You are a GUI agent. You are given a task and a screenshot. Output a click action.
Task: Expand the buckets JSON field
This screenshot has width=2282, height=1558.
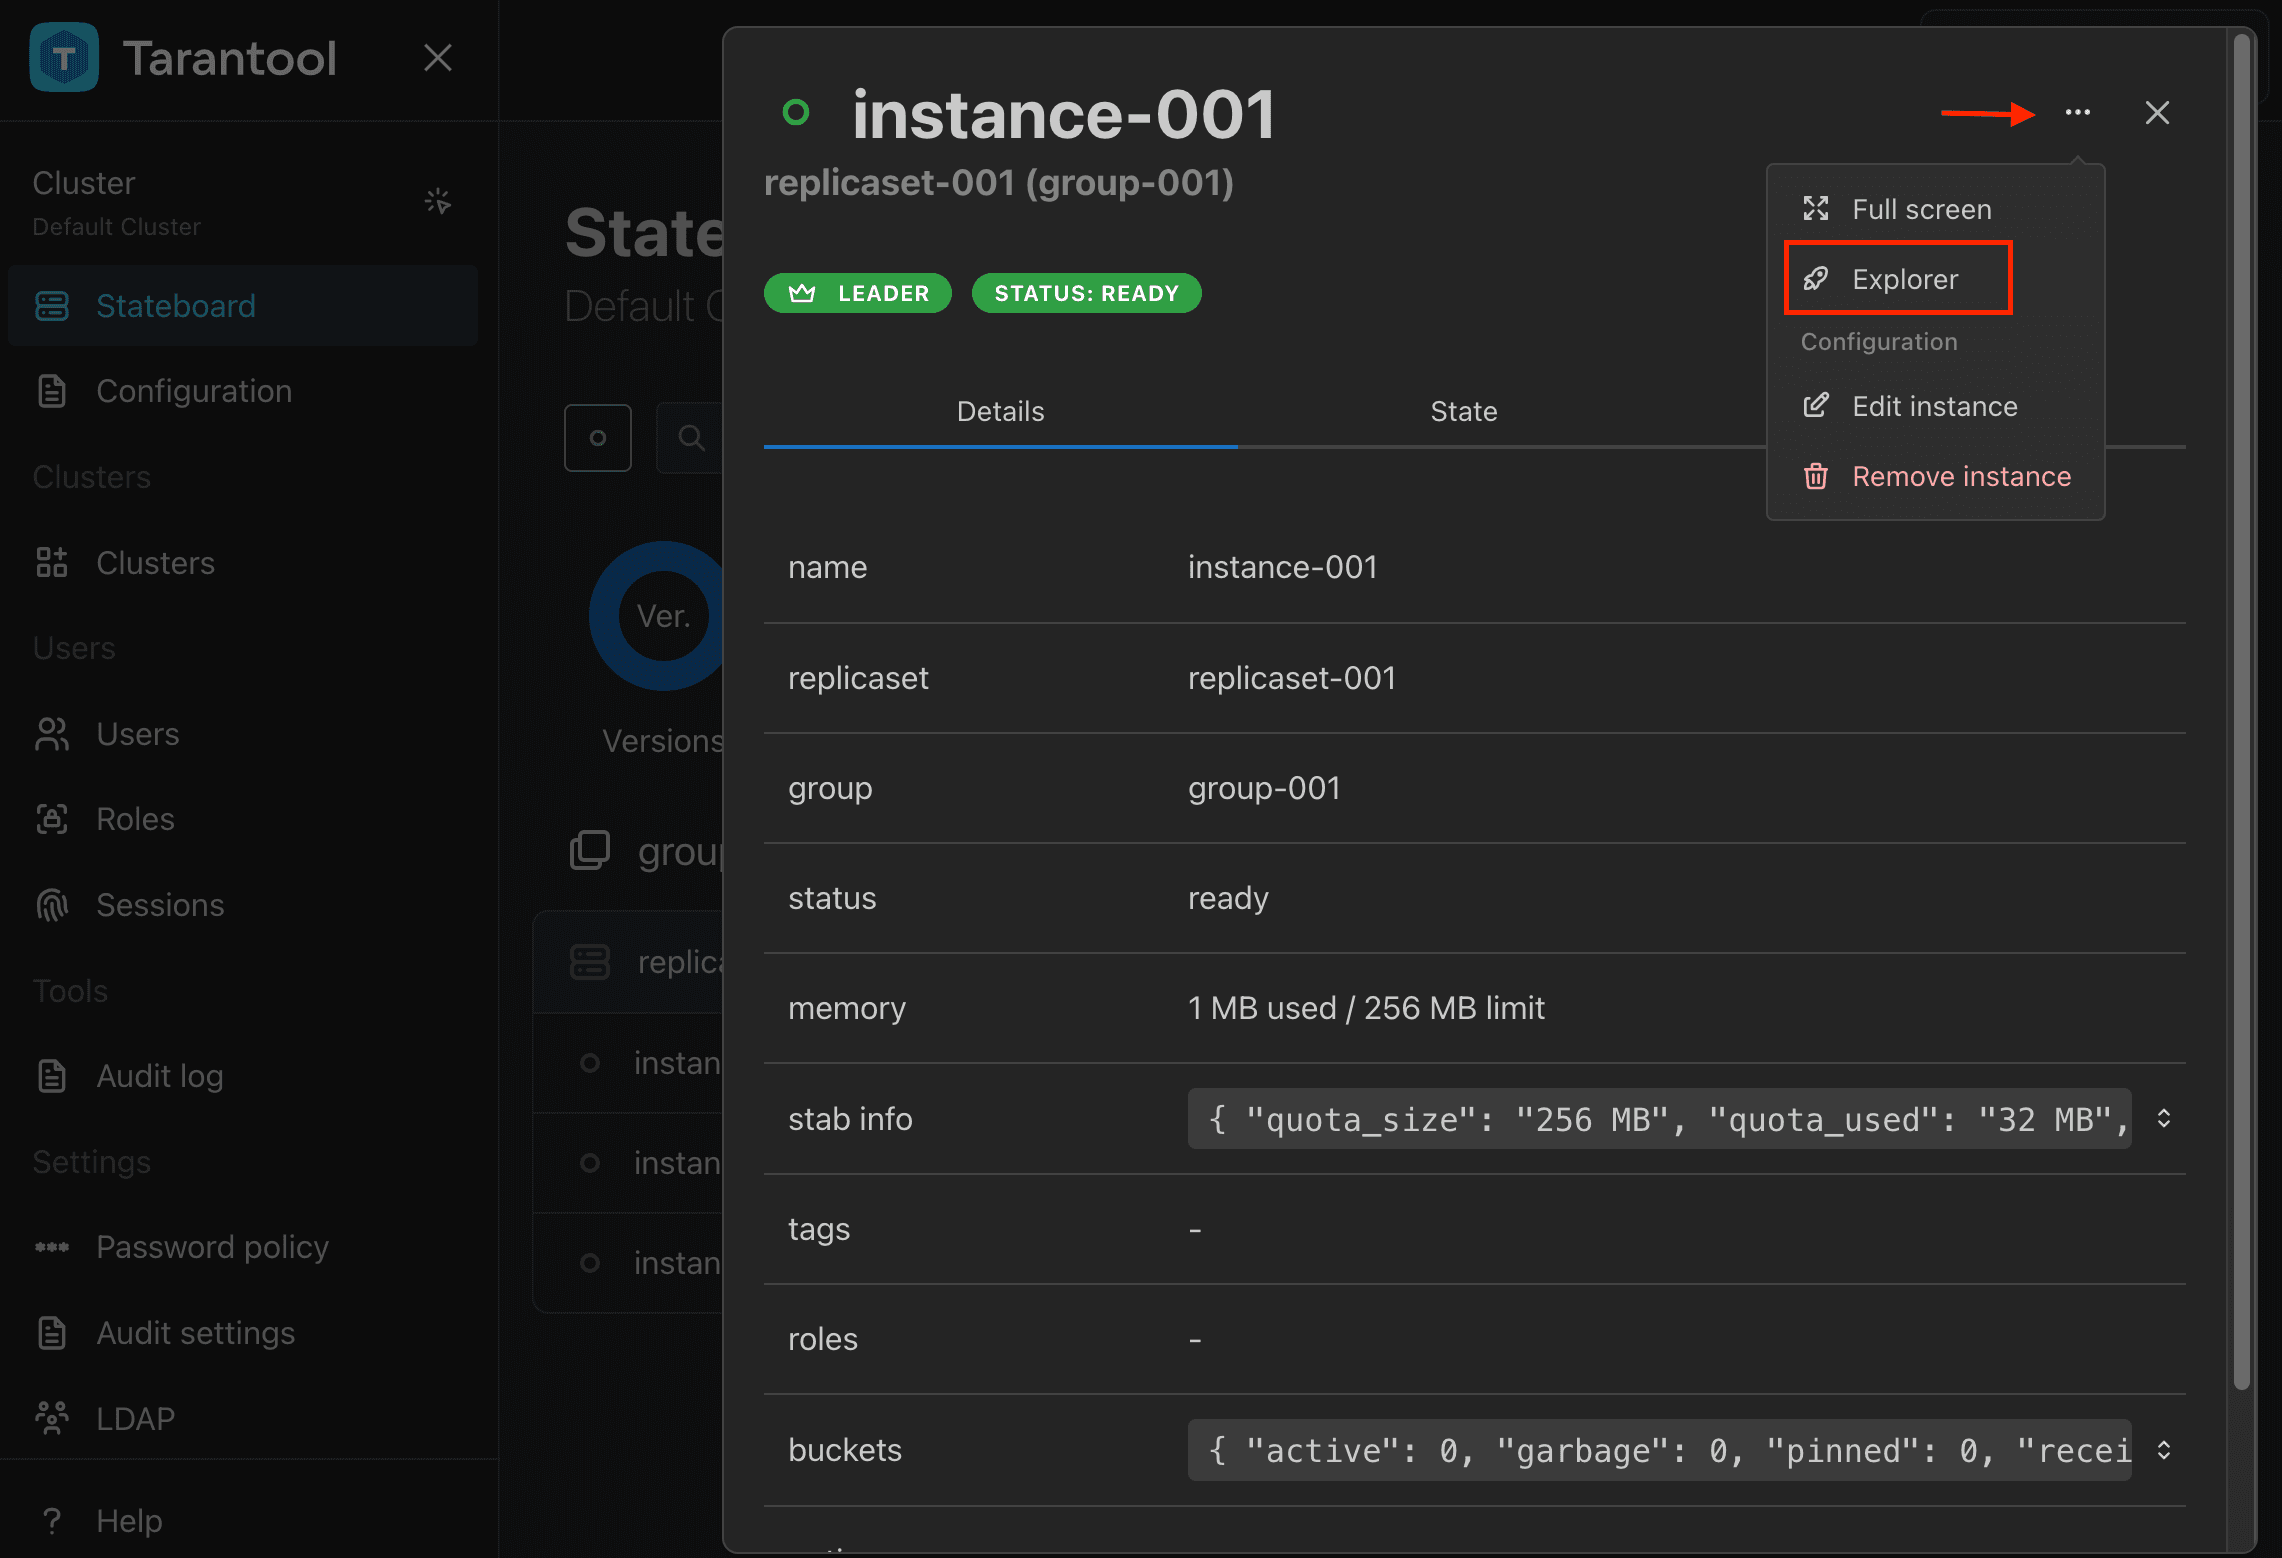(x=2163, y=1450)
